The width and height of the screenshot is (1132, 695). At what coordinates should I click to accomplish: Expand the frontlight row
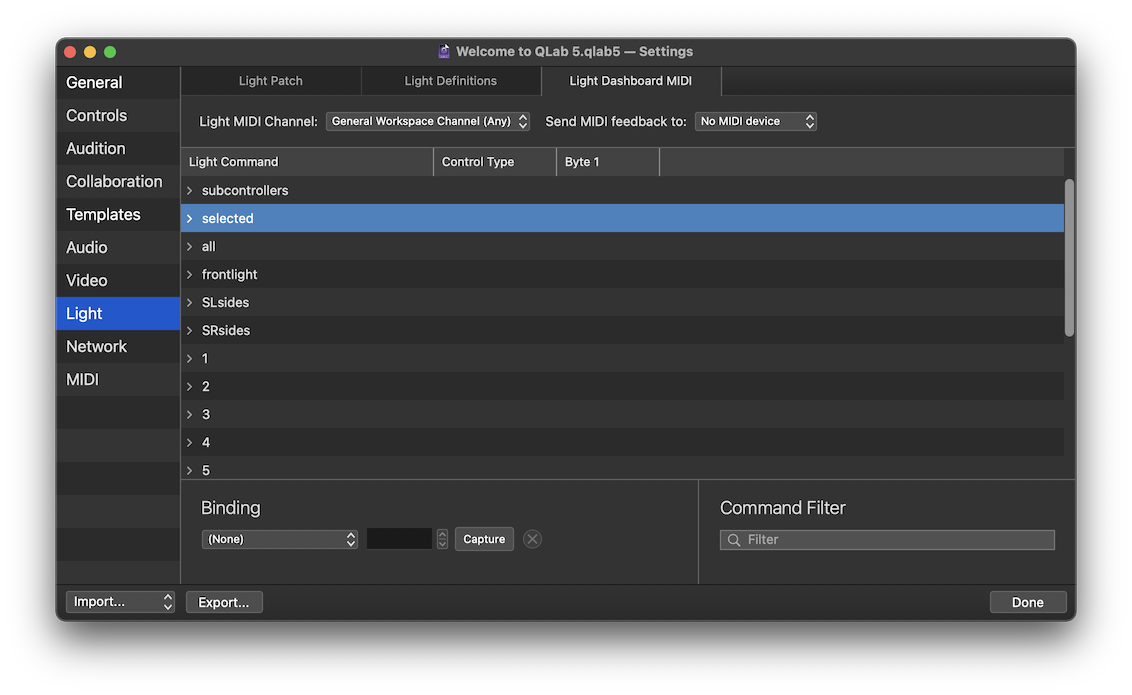coord(190,274)
